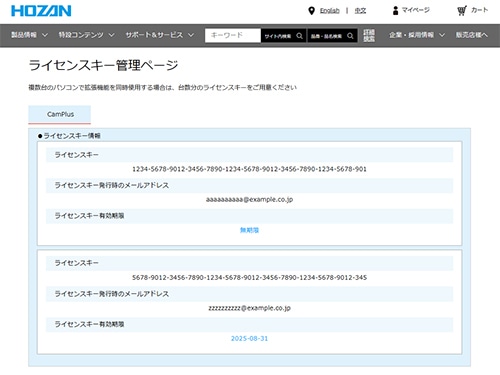Expand the 企業・採用情報 chevron
This screenshot has height=375, width=500.
click(x=442, y=35)
